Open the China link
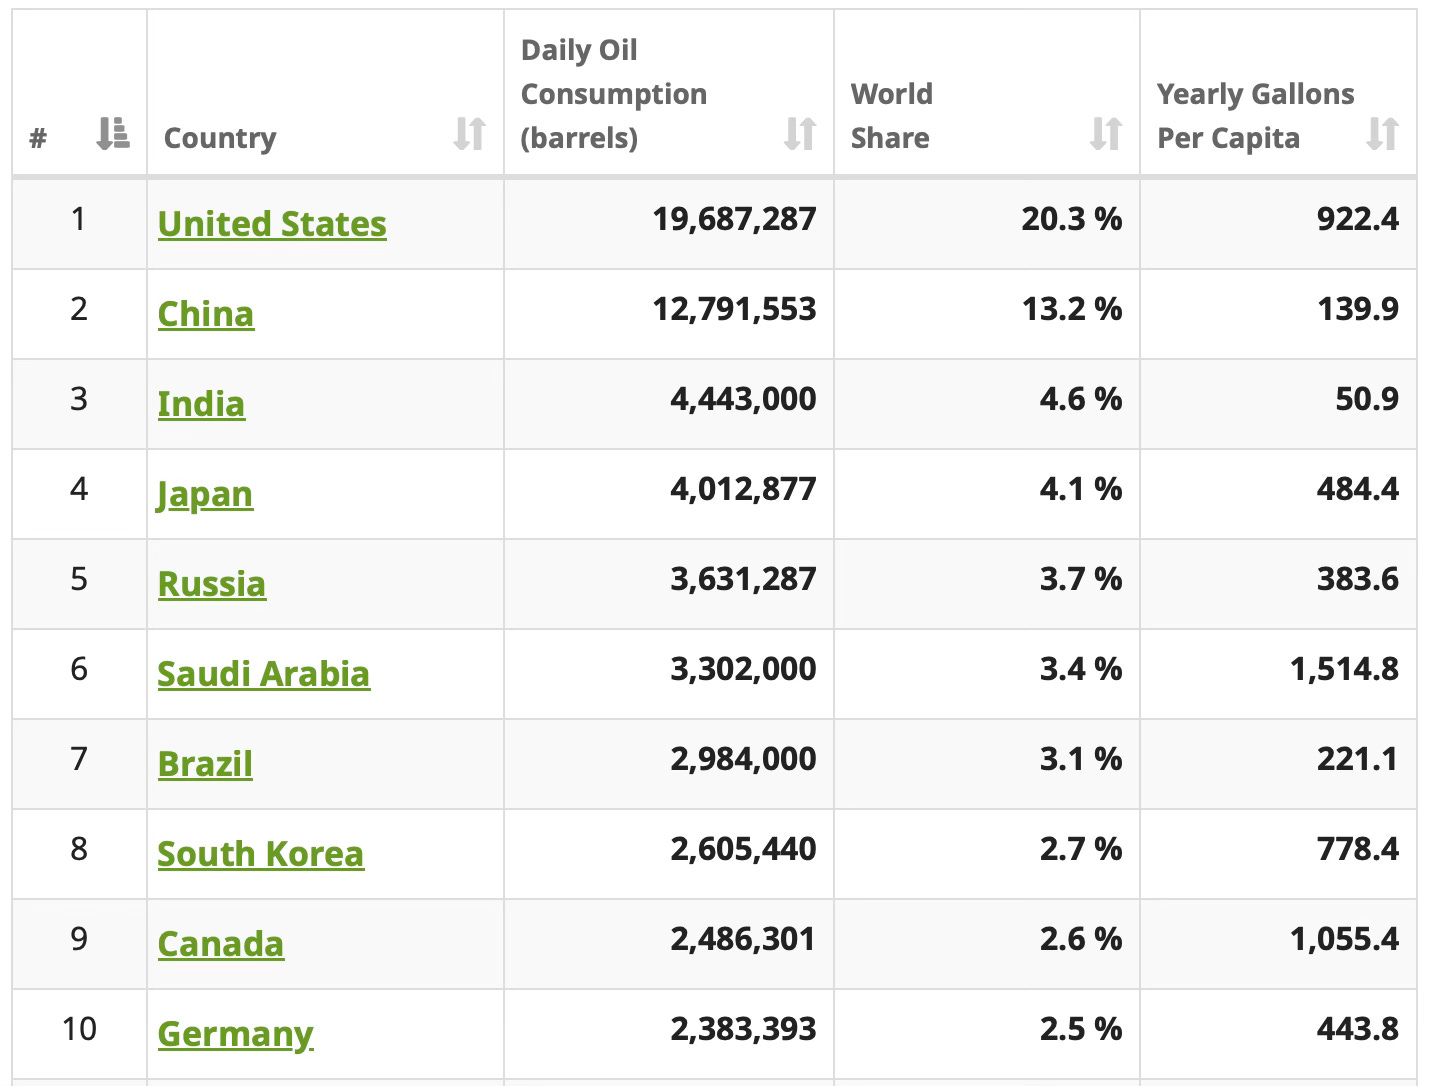The image size is (1432, 1086). pos(206,314)
